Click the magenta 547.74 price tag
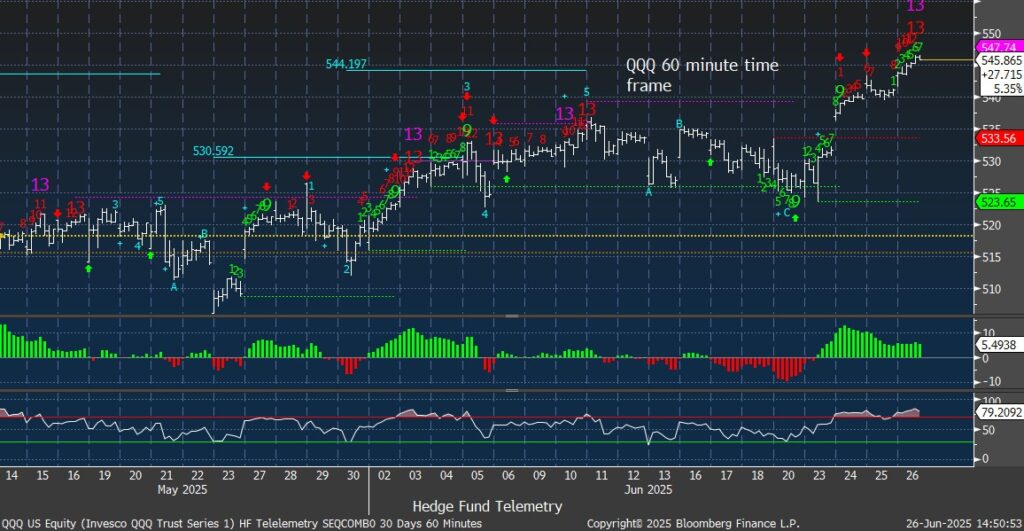This screenshot has width=1024, height=531. point(999,48)
